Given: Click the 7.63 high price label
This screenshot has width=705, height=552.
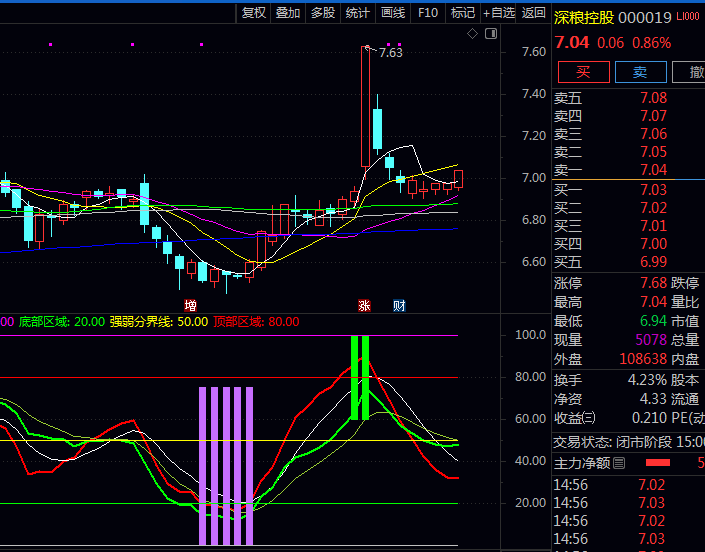Looking at the screenshot, I should coord(390,53).
